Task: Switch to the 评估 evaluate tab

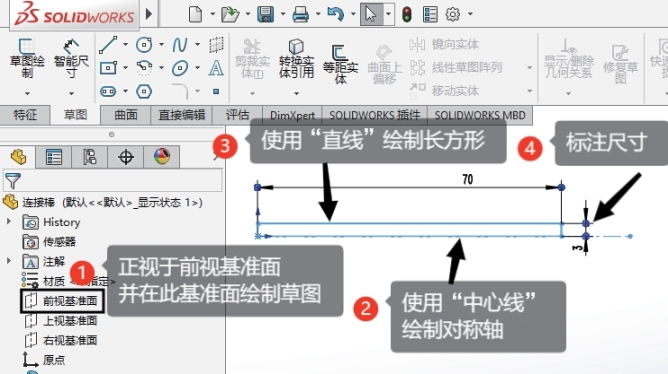Action: point(237,115)
